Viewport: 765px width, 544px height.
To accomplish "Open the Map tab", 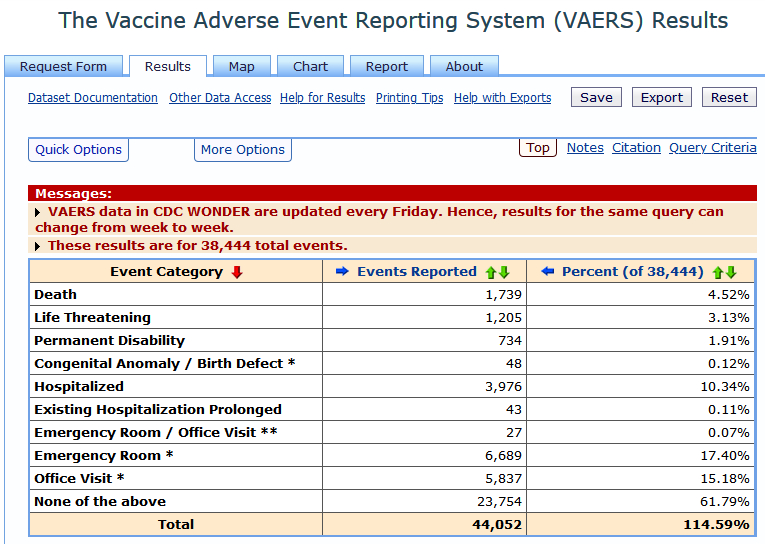I will click(241, 67).
